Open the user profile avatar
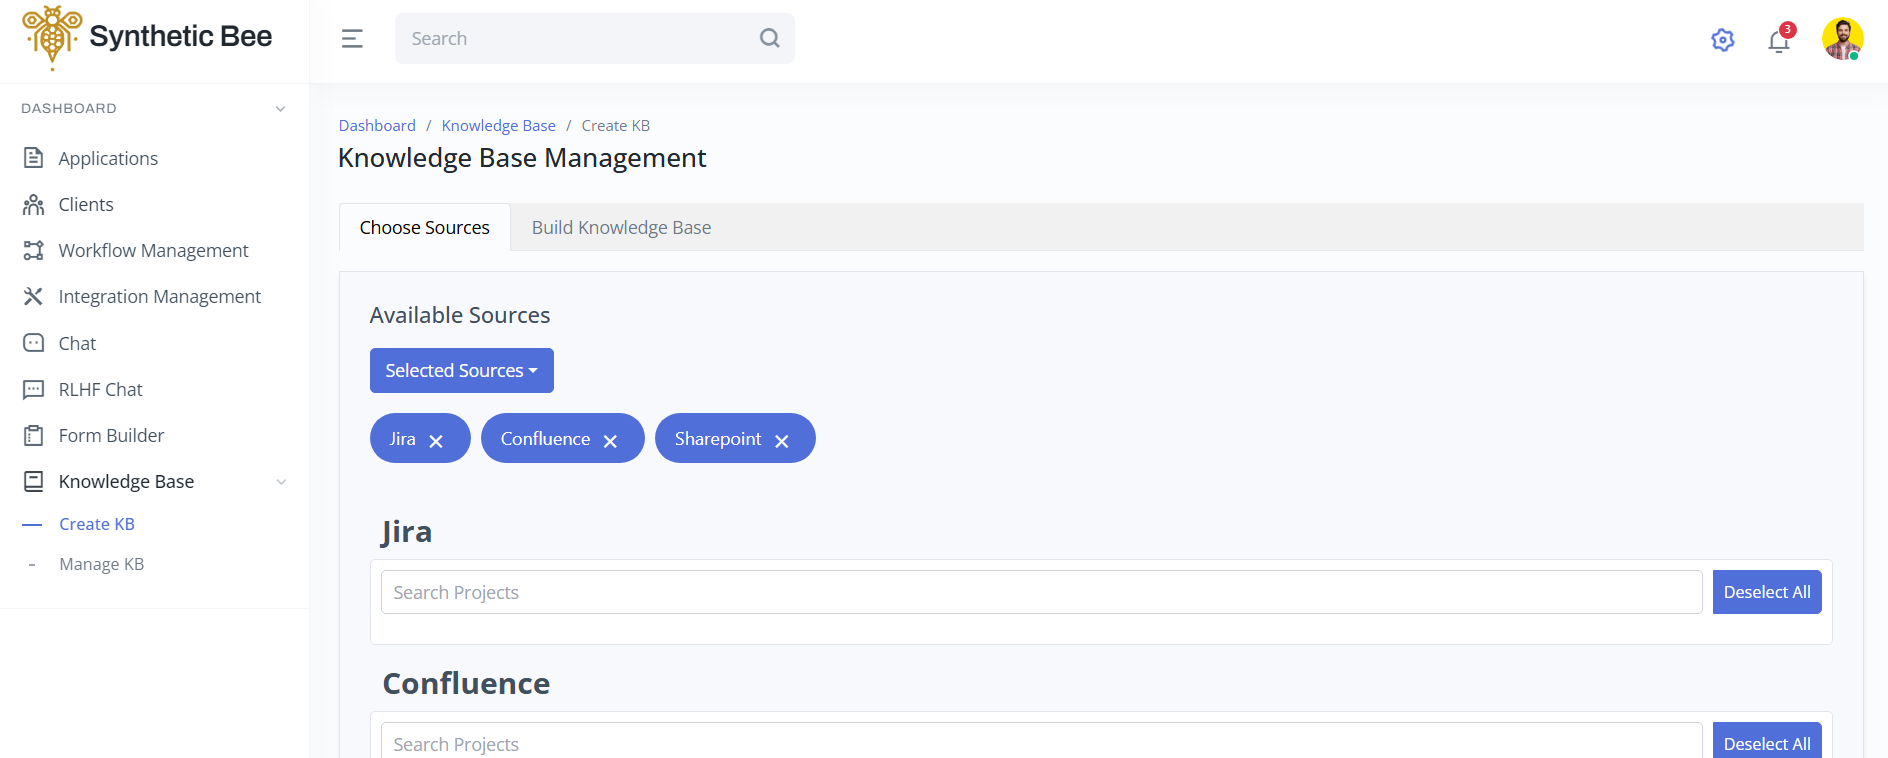This screenshot has height=758, width=1888. coord(1842,39)
